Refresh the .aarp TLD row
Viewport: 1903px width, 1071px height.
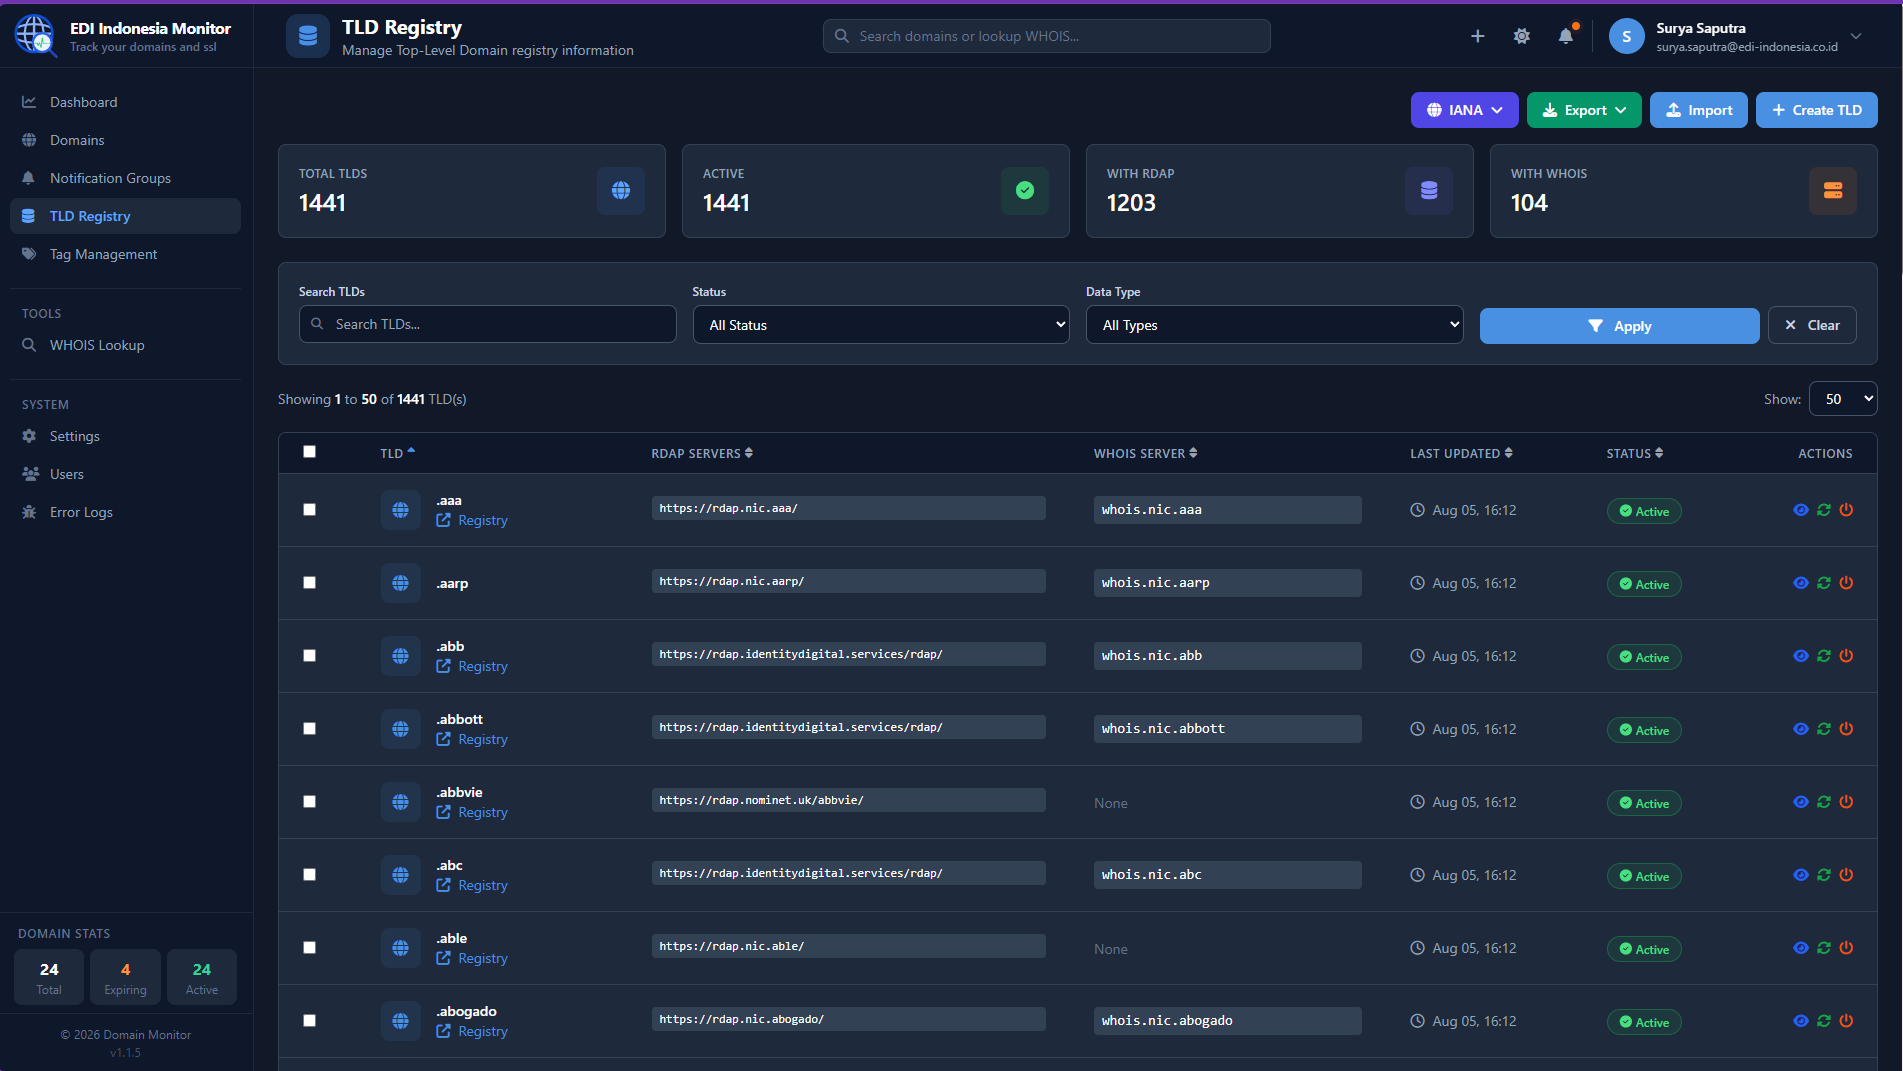(x=1823, y=583)
